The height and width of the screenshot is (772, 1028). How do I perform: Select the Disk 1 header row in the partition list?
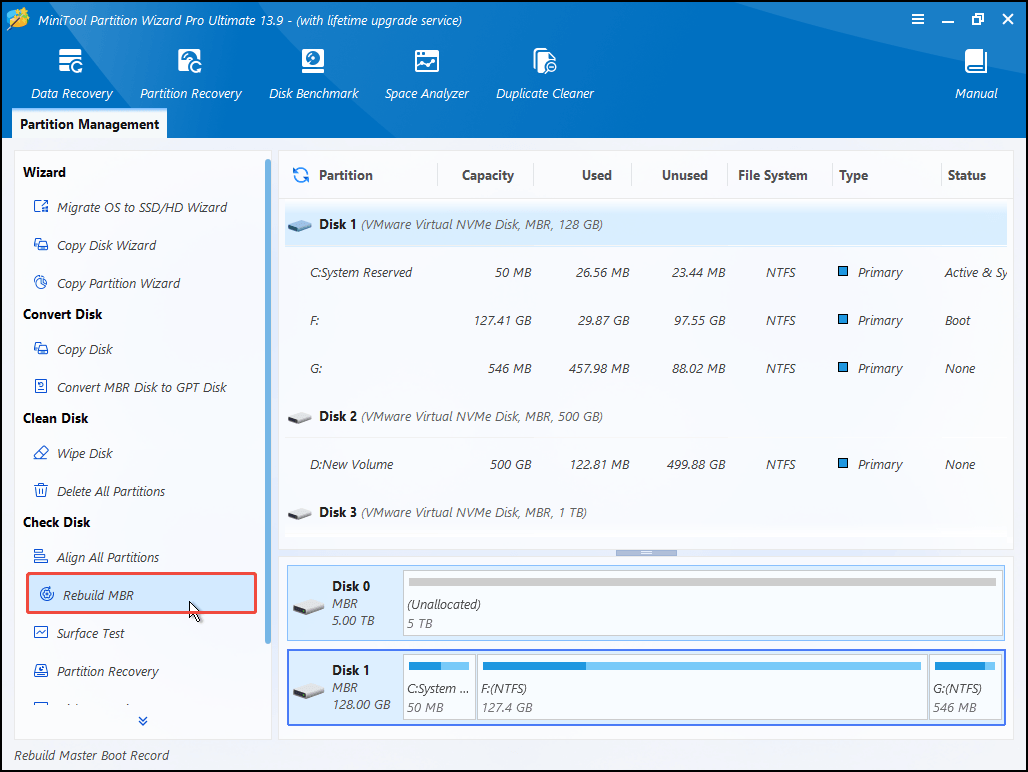646,225
